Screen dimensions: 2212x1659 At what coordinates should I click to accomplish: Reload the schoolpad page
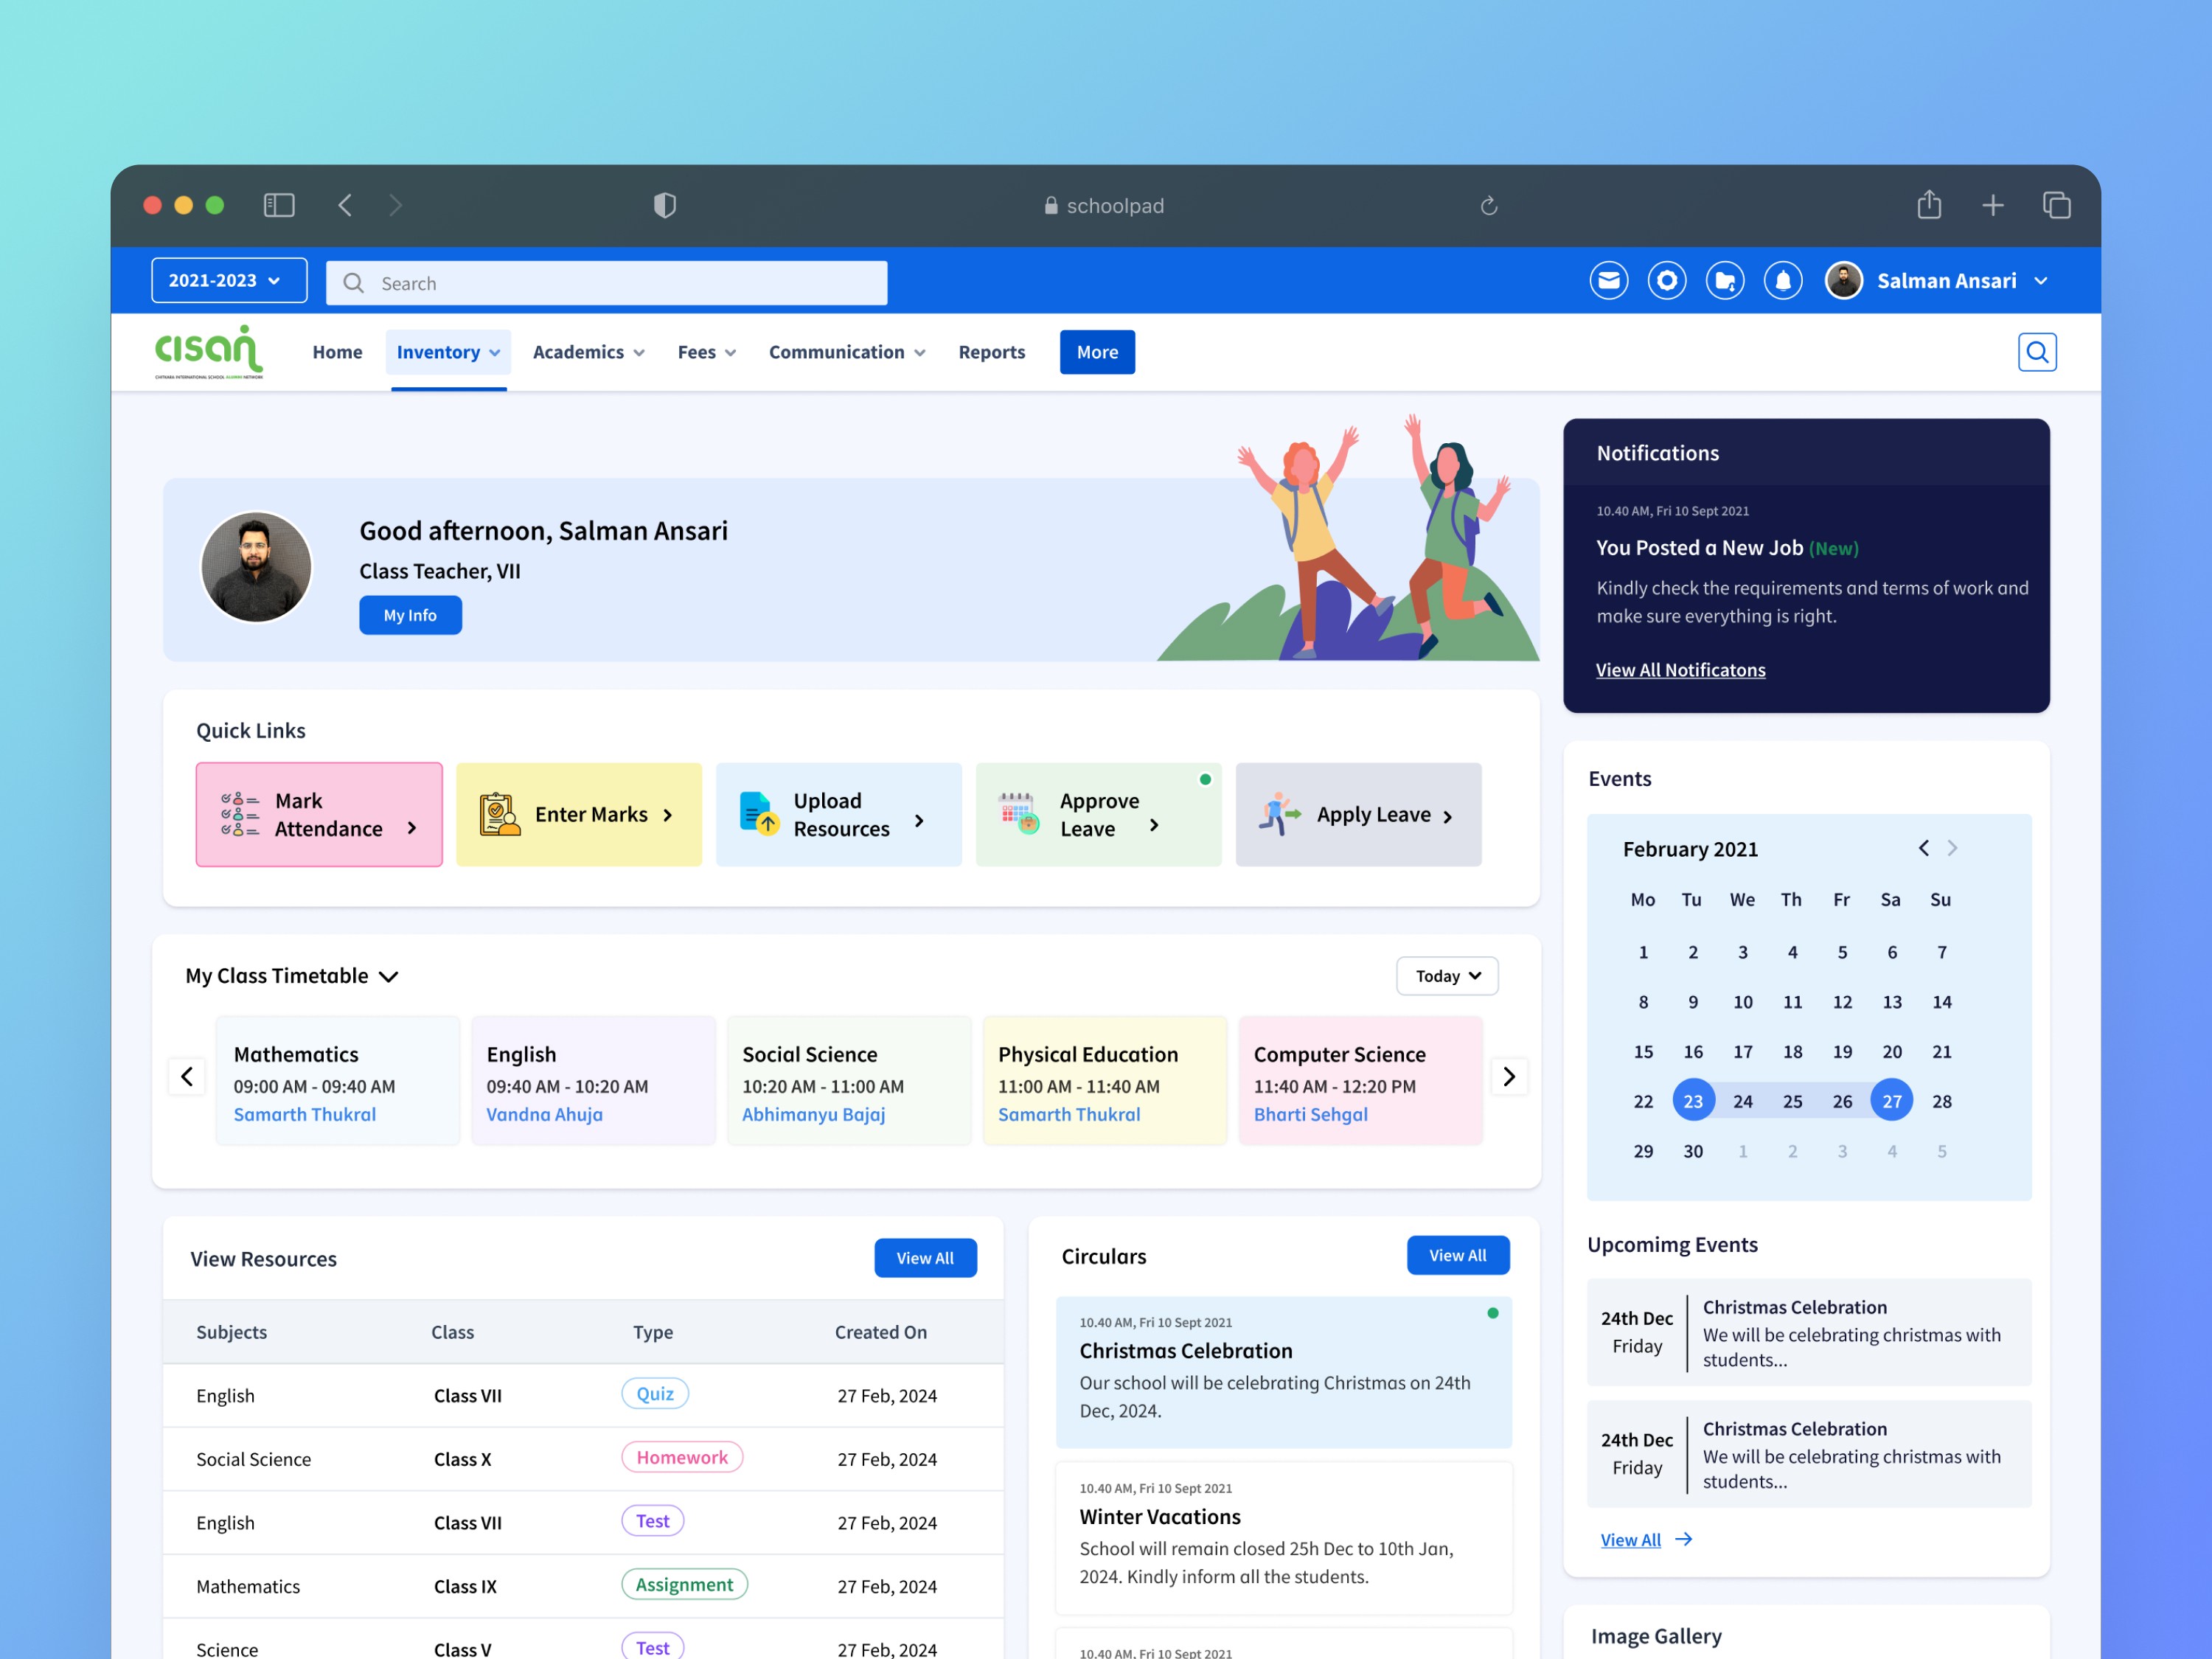click(1488, 206)
